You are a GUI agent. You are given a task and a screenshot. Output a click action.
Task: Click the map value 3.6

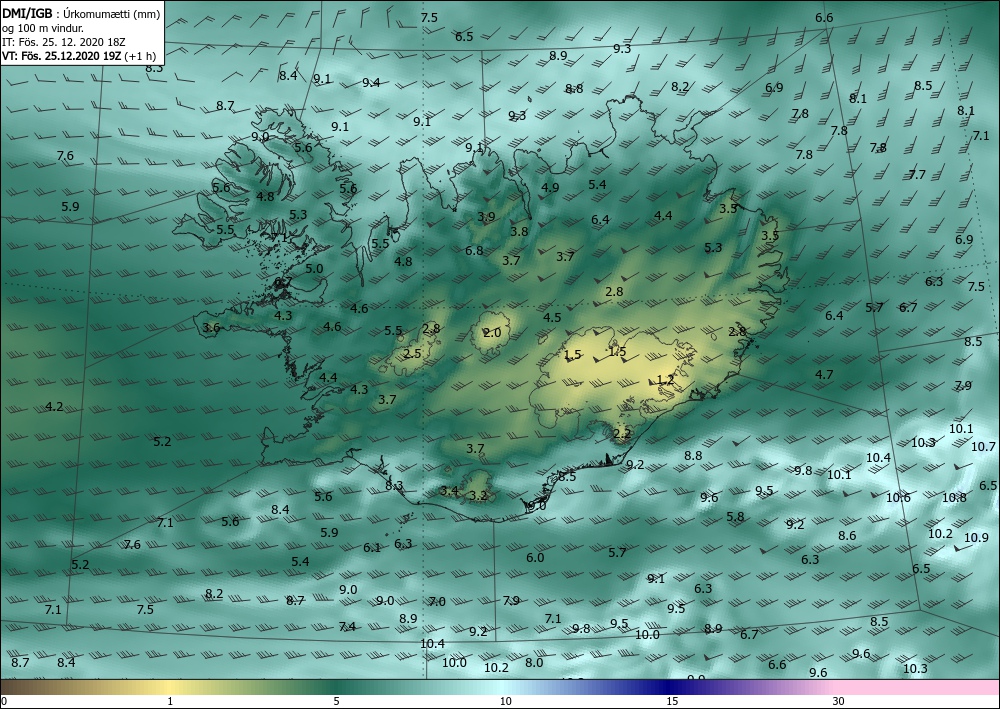(211, 327)
